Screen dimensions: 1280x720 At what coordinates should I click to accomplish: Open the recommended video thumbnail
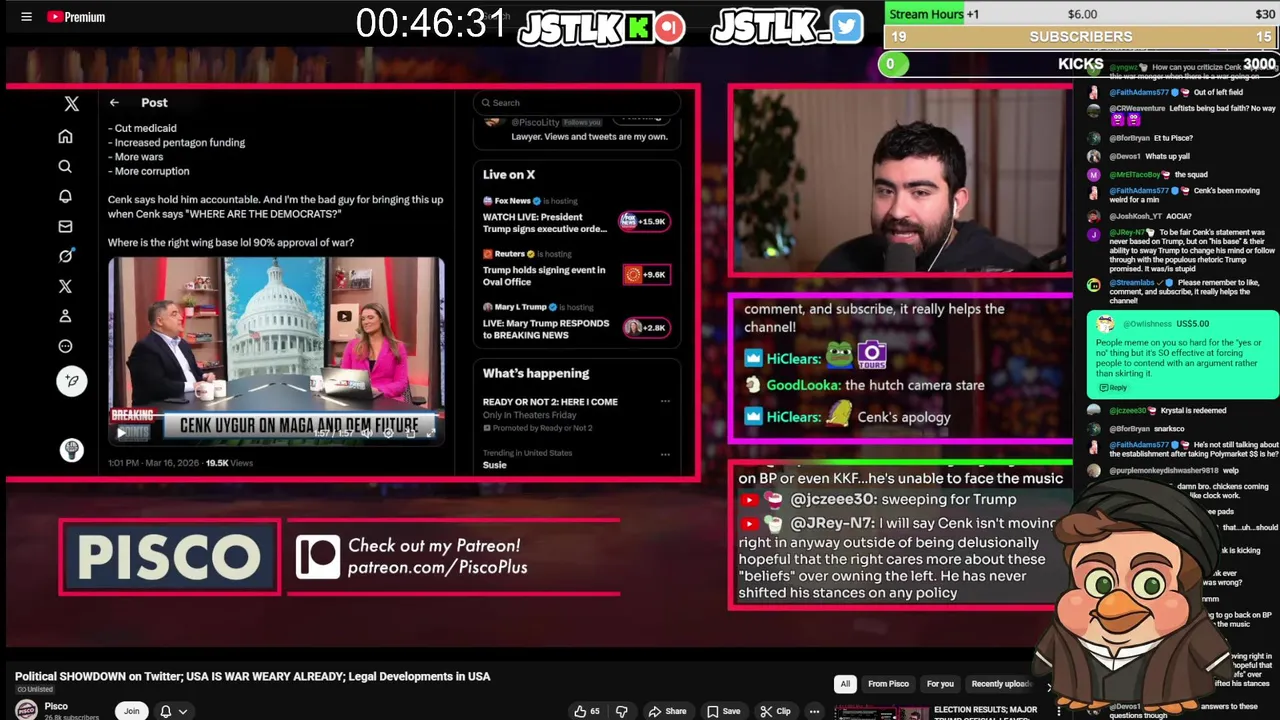pyautogui.click(x=881, y=713)
